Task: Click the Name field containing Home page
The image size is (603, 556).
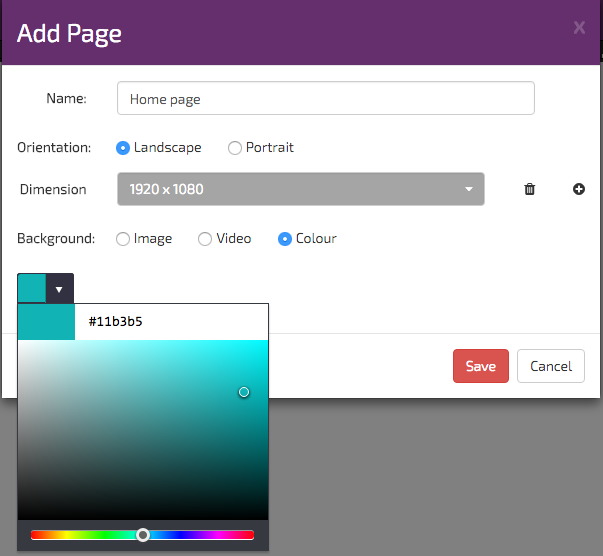Action: tap(325, 99)
